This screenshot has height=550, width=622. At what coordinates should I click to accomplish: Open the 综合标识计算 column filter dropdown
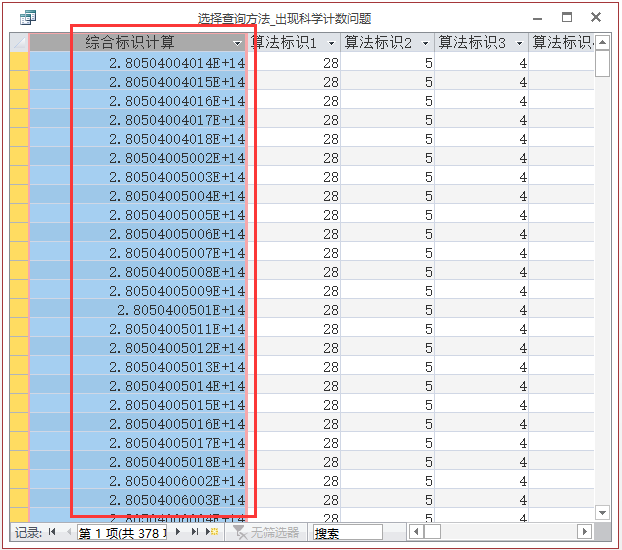[x=237, y=43]
